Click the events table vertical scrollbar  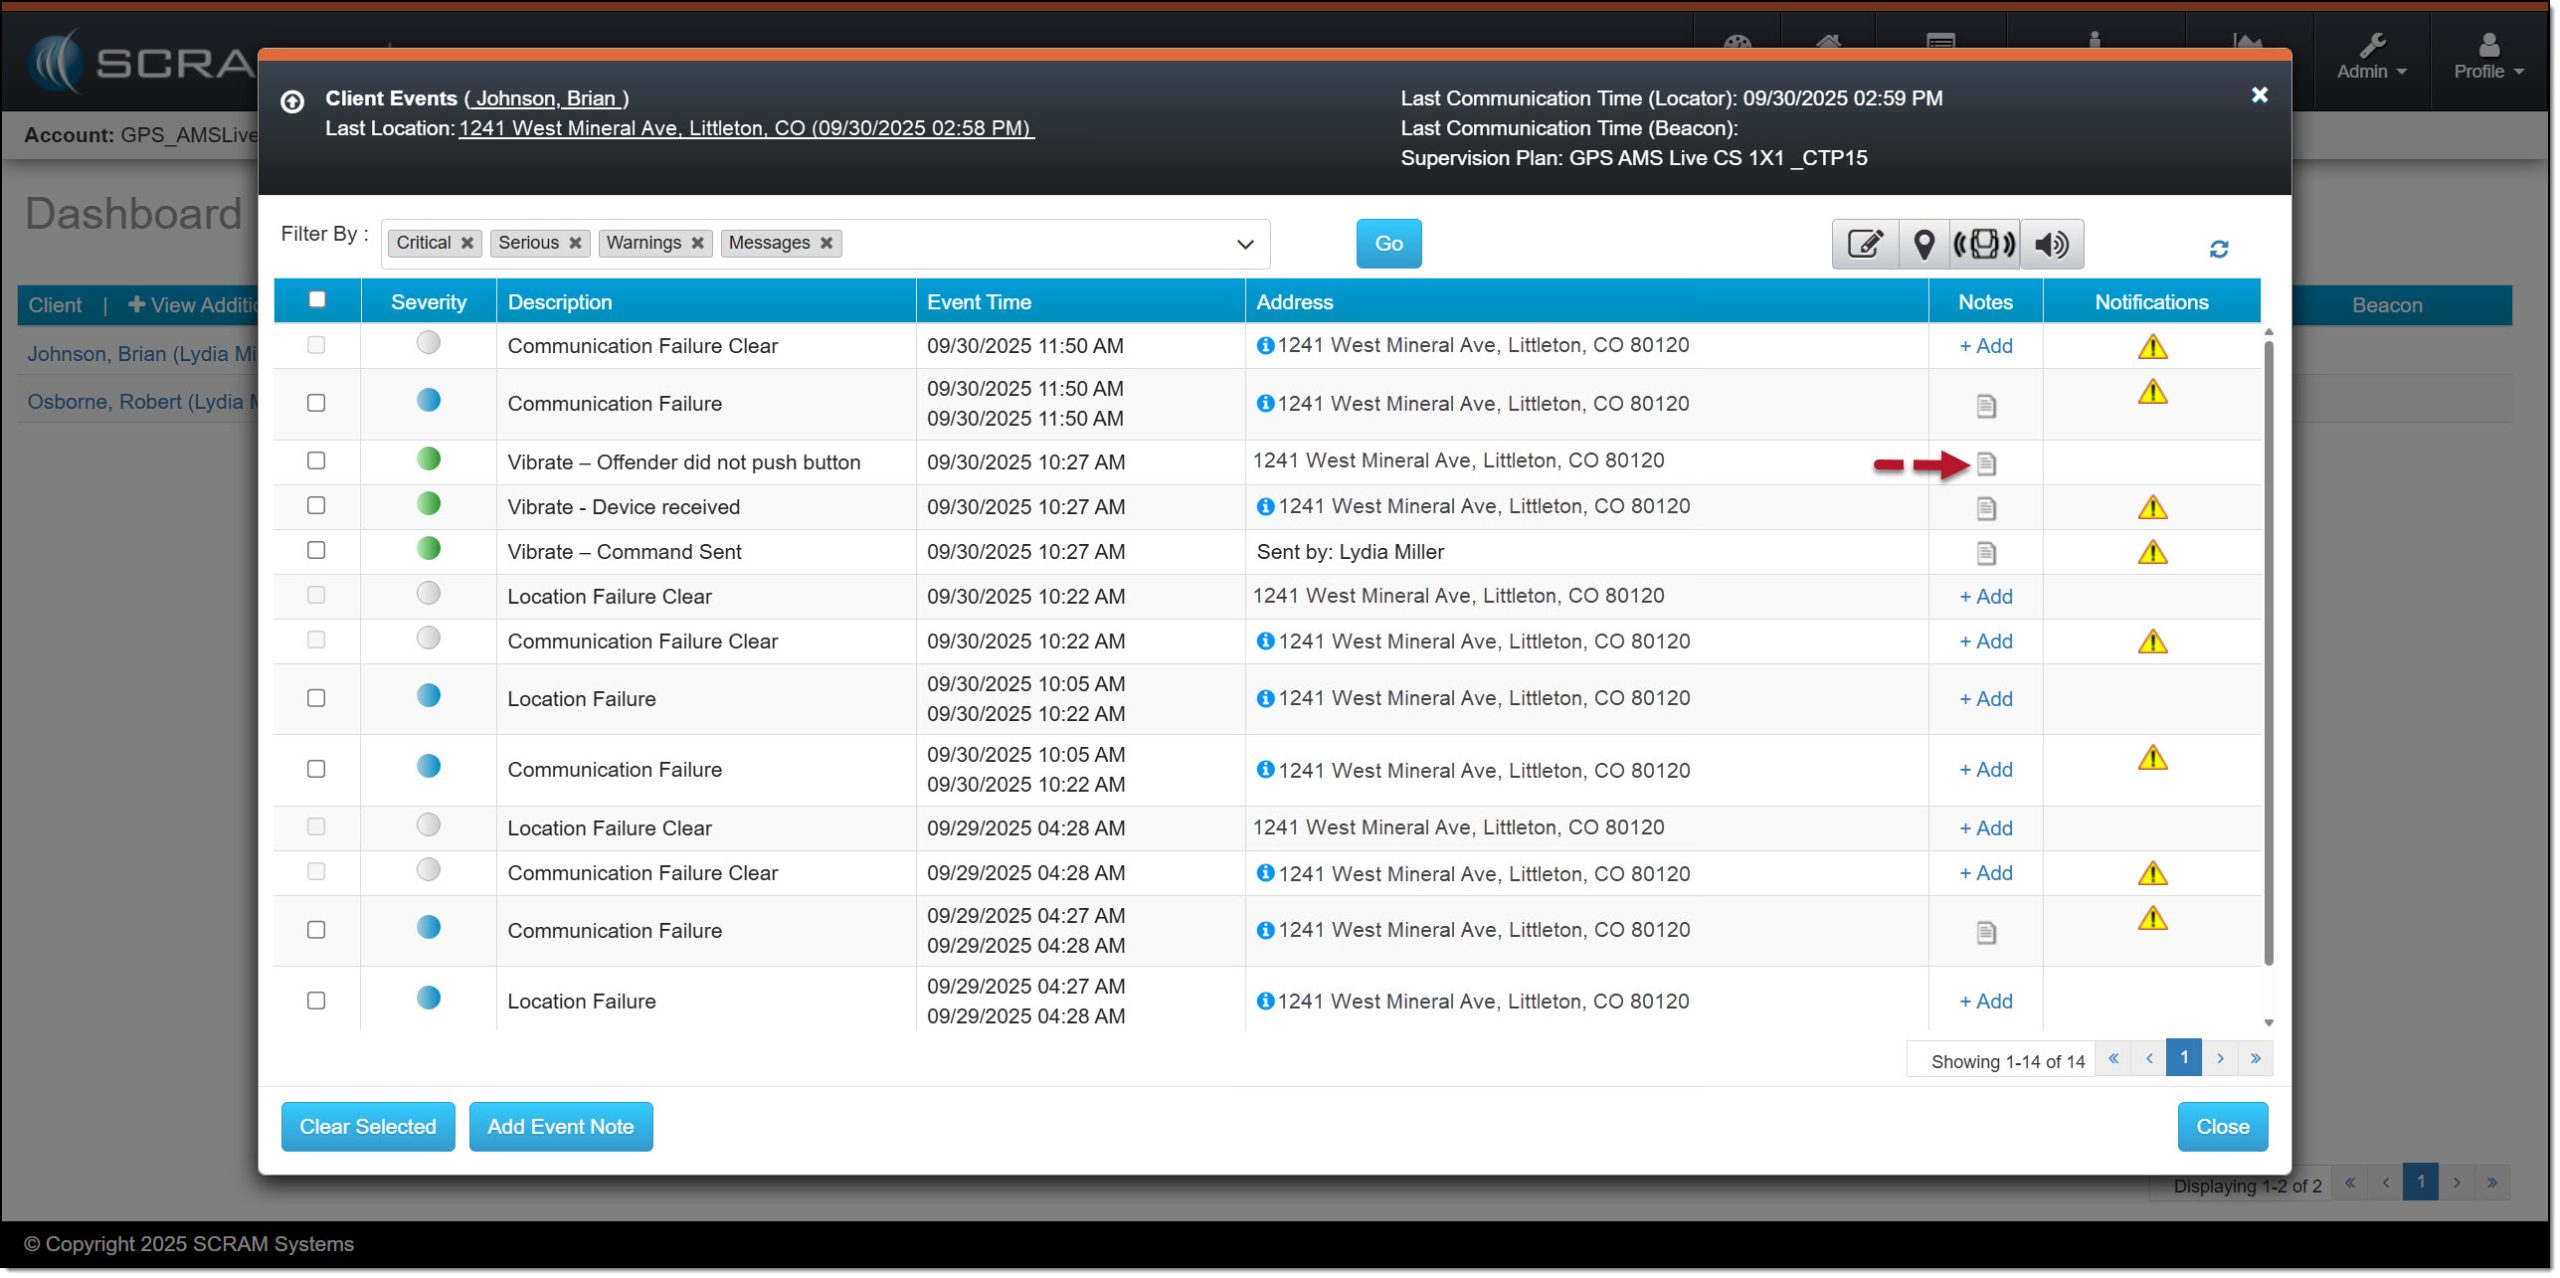click(2268, 650)
